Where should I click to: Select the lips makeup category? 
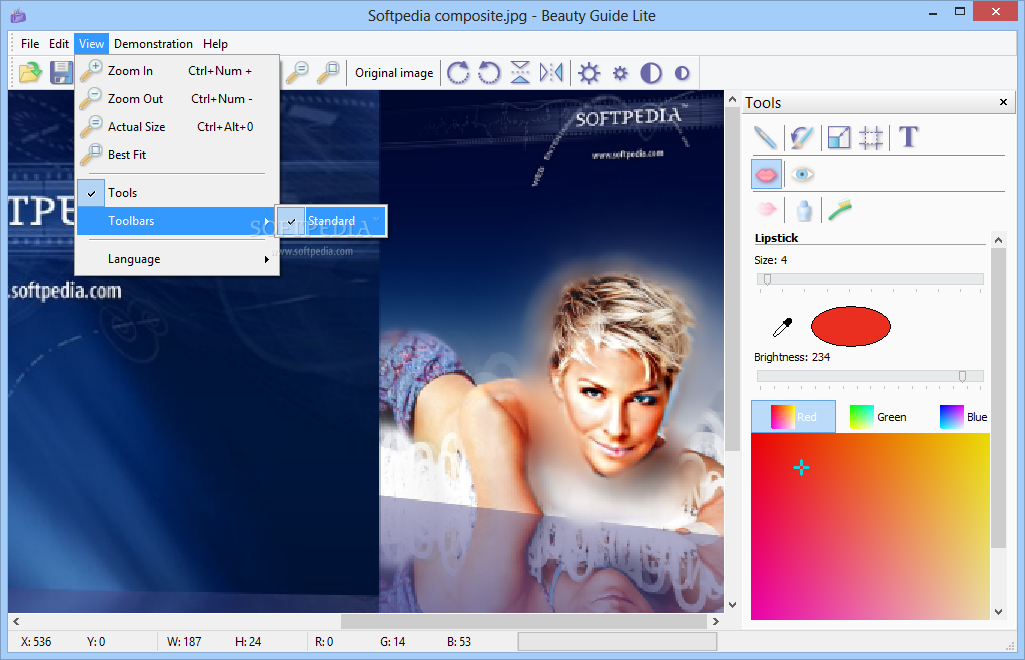pyautogui.click(x=766, y=174)
